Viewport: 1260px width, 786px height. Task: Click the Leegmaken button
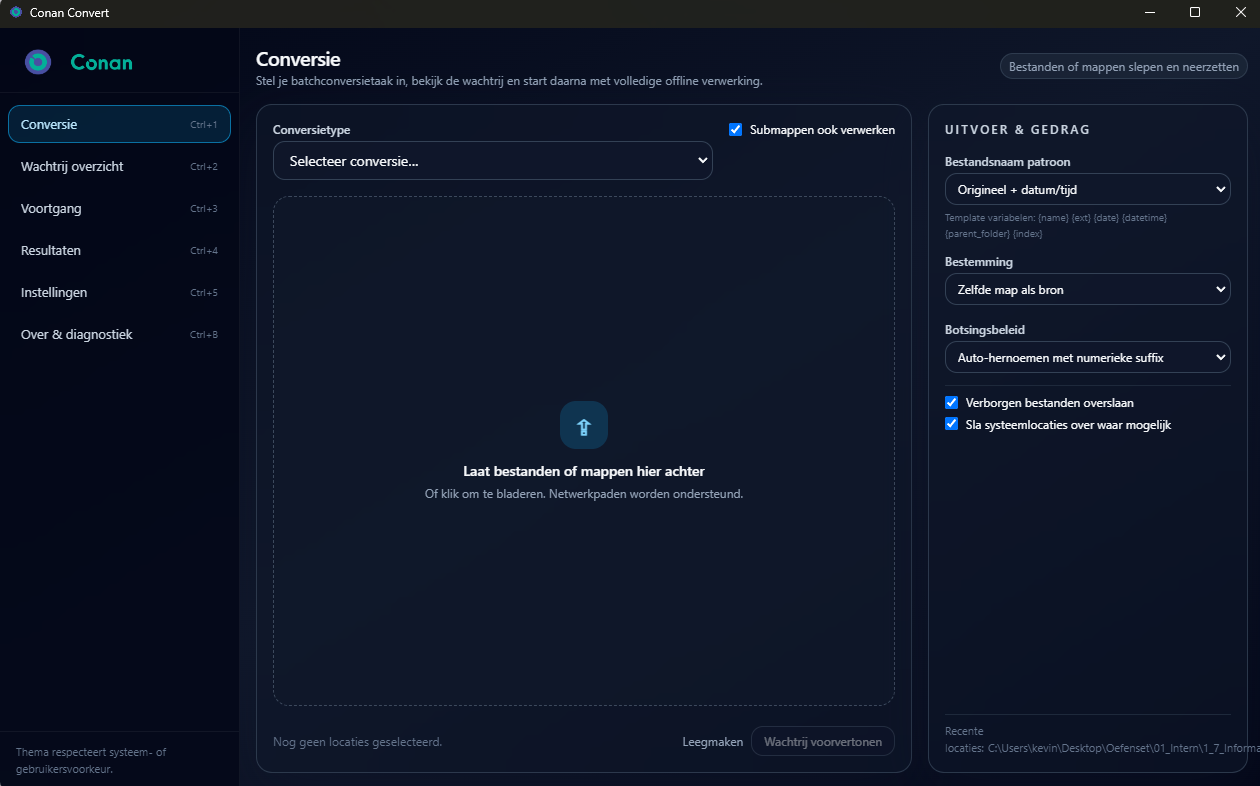(712, 741)
